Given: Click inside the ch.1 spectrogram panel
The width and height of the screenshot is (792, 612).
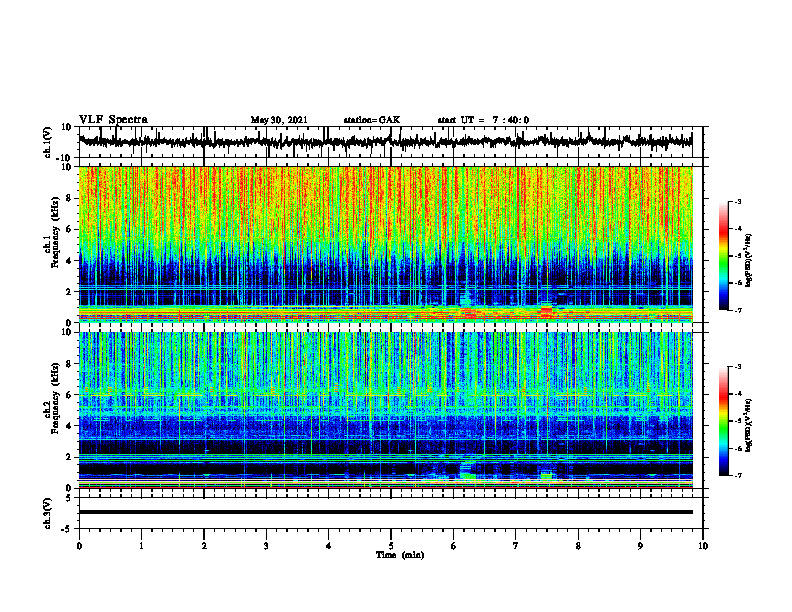Looking at the screenshot, I should click(x=385, y=244).
